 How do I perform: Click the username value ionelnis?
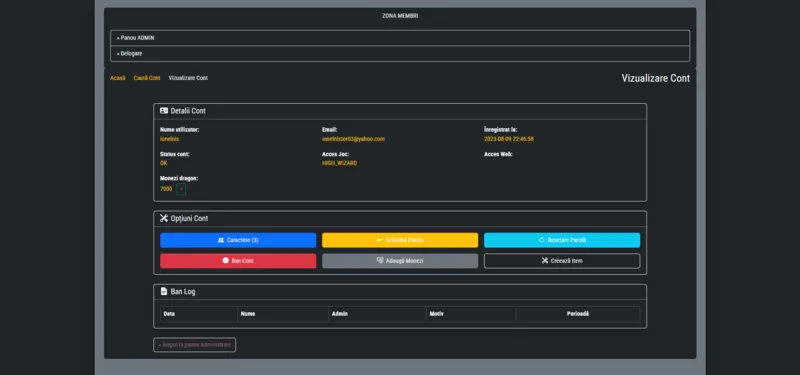pyautogui.click(x=169, y=139)
